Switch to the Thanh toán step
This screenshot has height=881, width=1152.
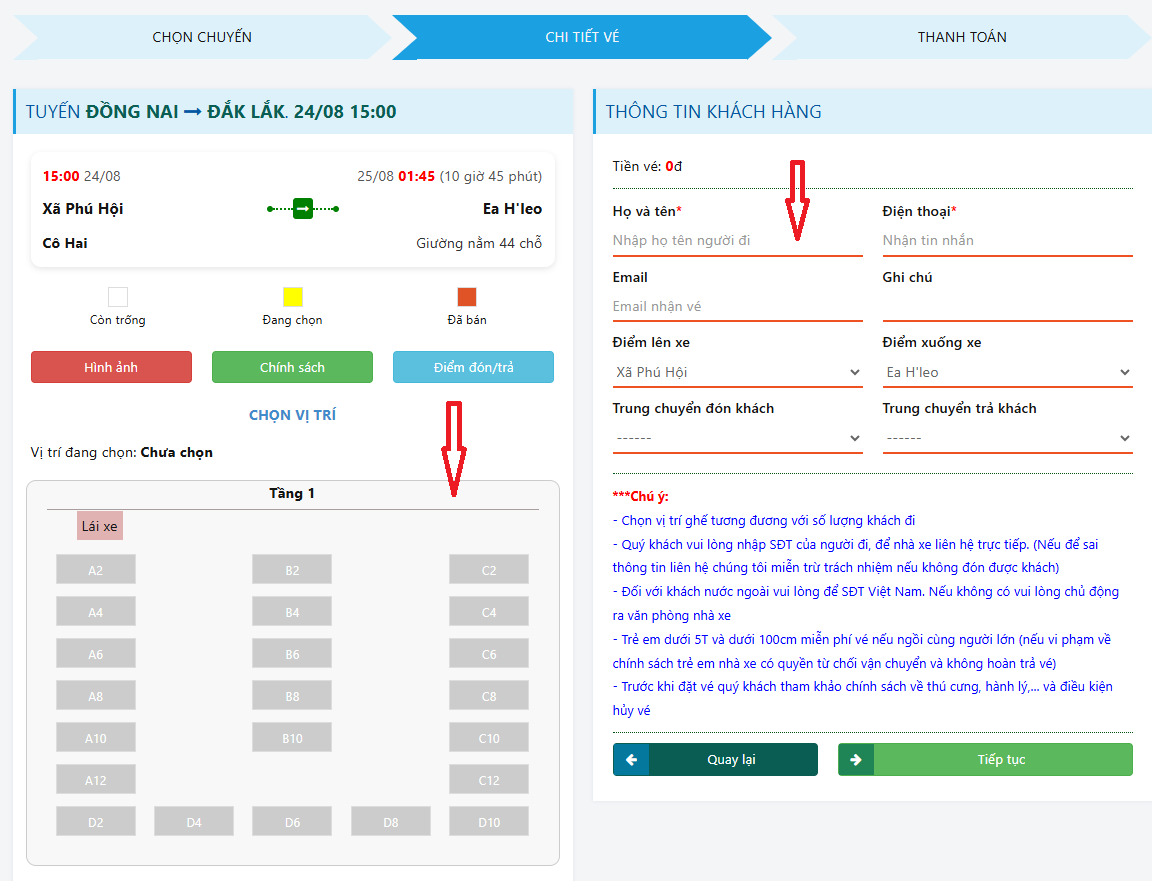pos(962,37)
